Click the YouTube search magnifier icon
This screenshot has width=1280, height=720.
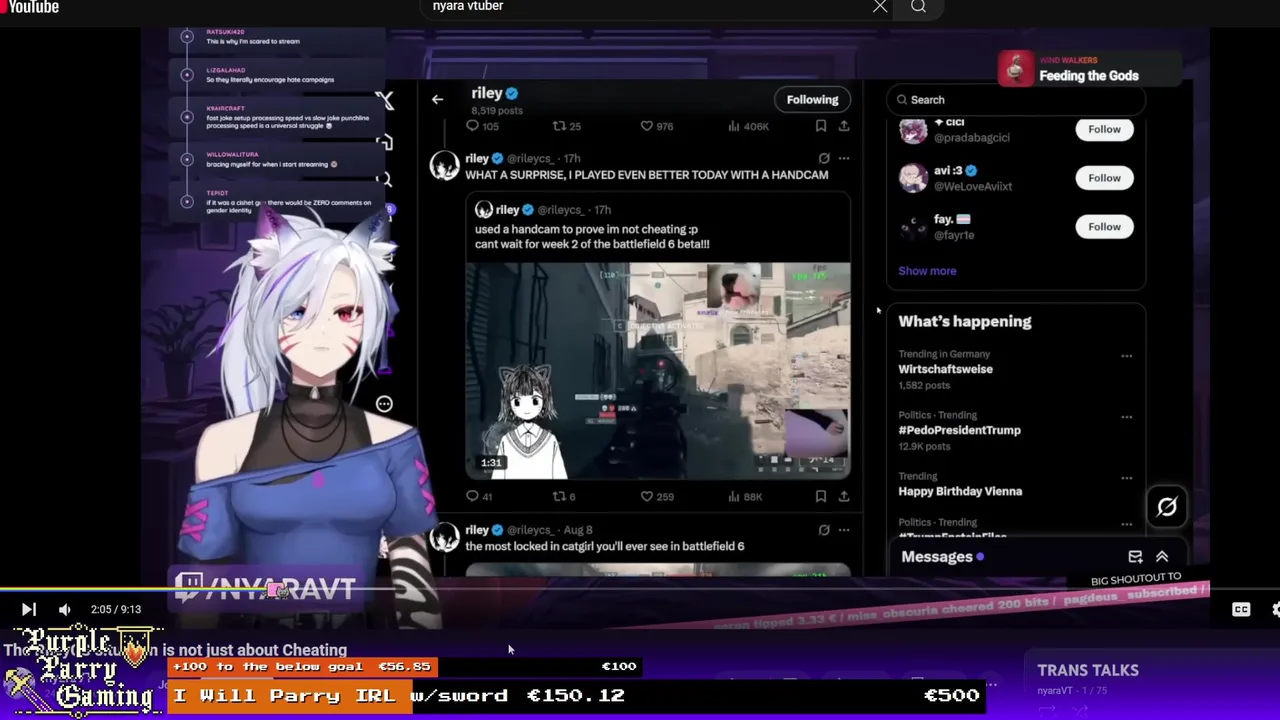click(x=918, y=7)
